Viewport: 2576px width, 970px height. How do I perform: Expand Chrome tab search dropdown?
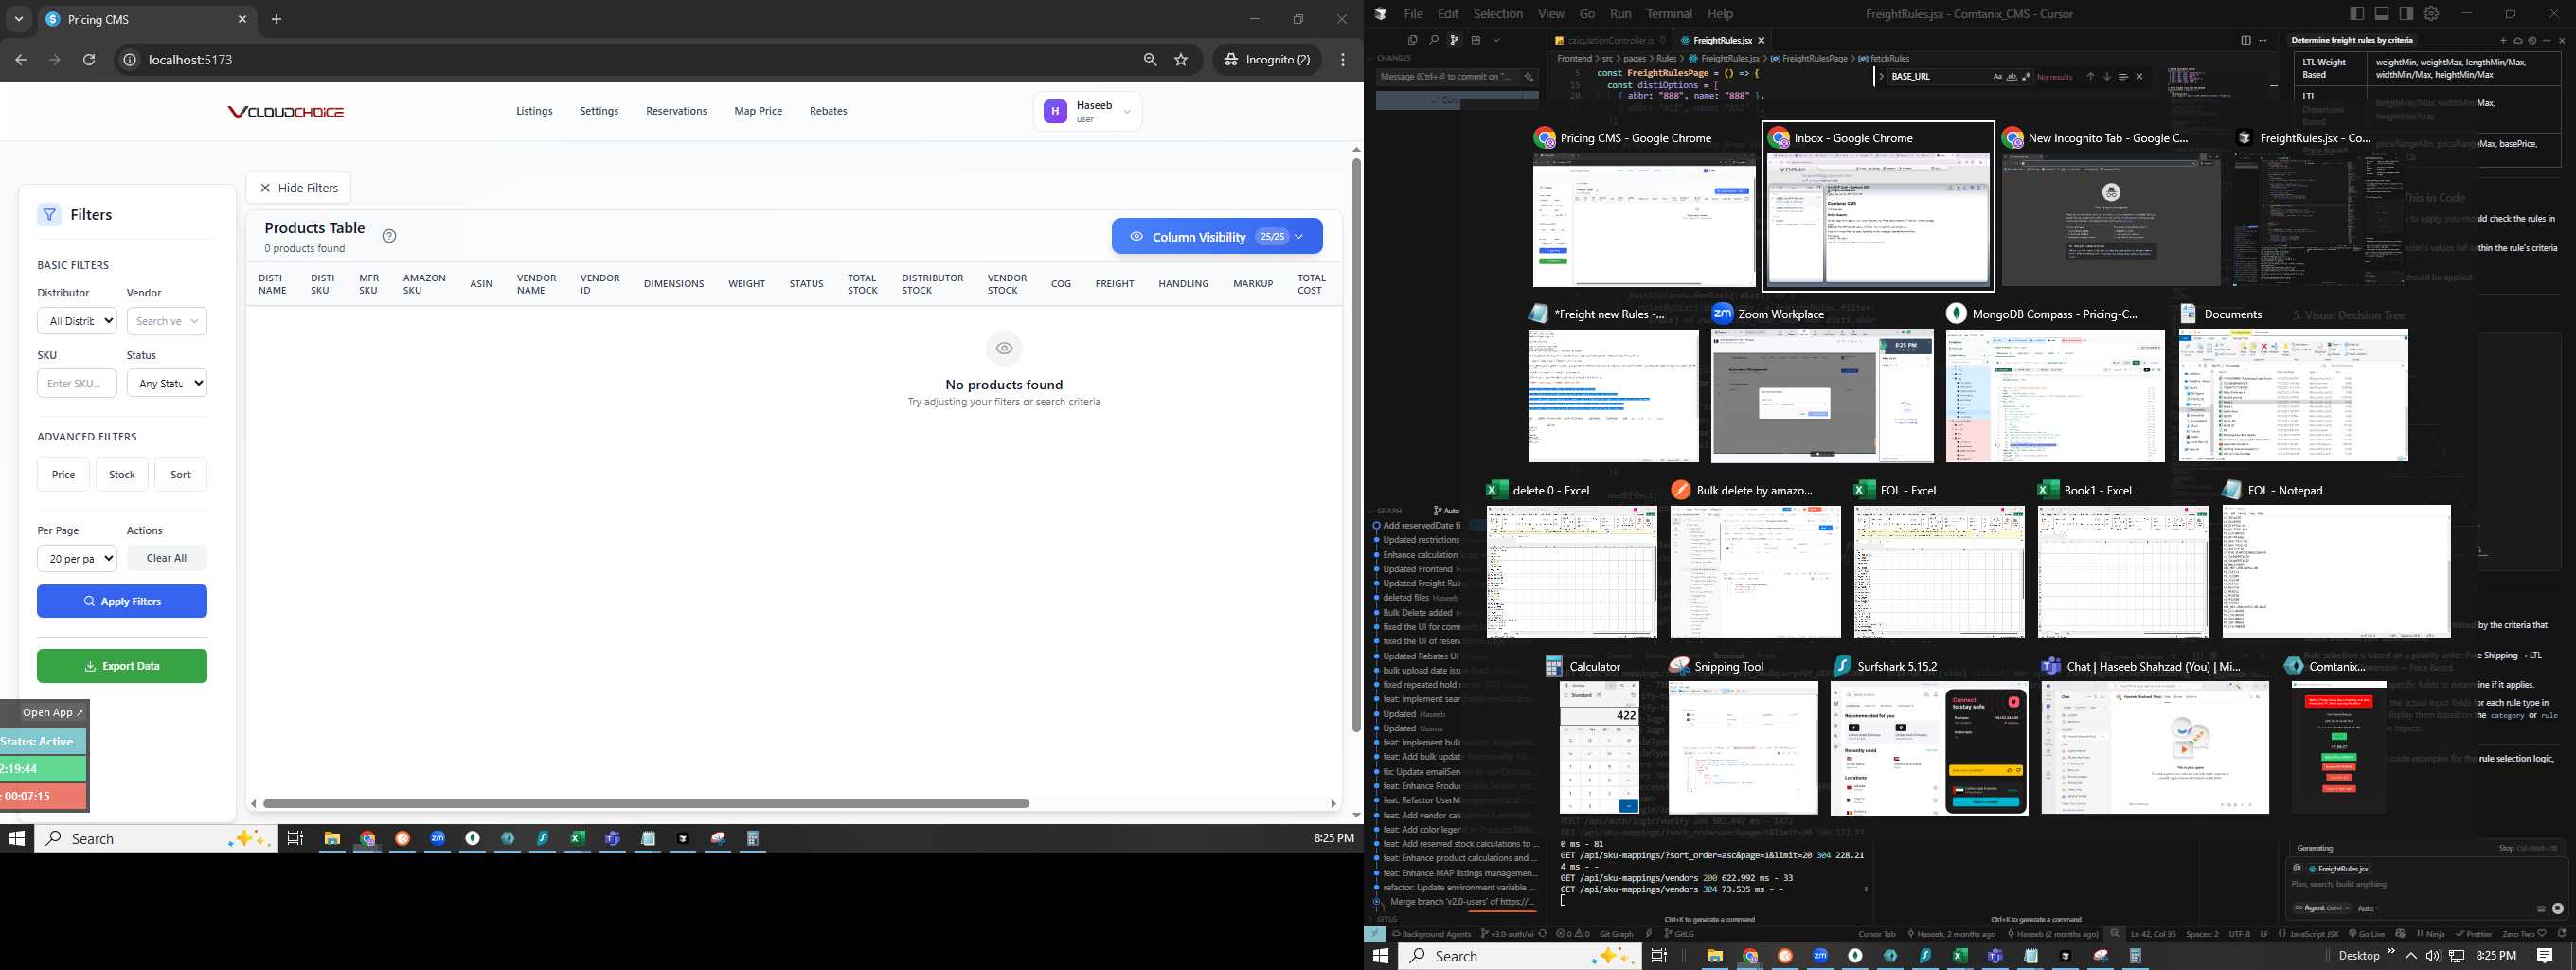pyautogui.click(x=18, y=19)
